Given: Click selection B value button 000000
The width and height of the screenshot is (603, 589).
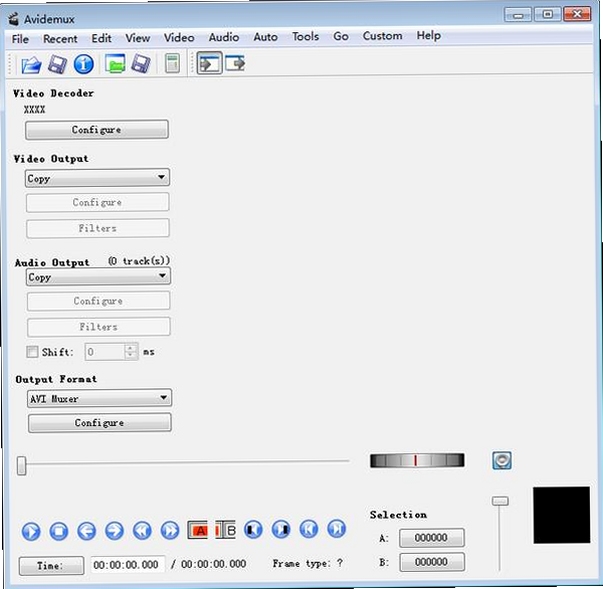Looking at the screenshot, I should click(x=432, y=562).
